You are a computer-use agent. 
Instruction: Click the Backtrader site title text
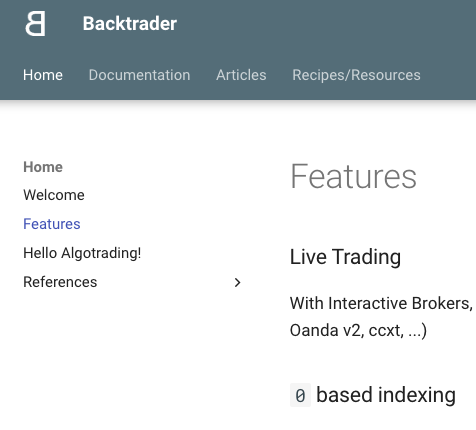(130, 23)
